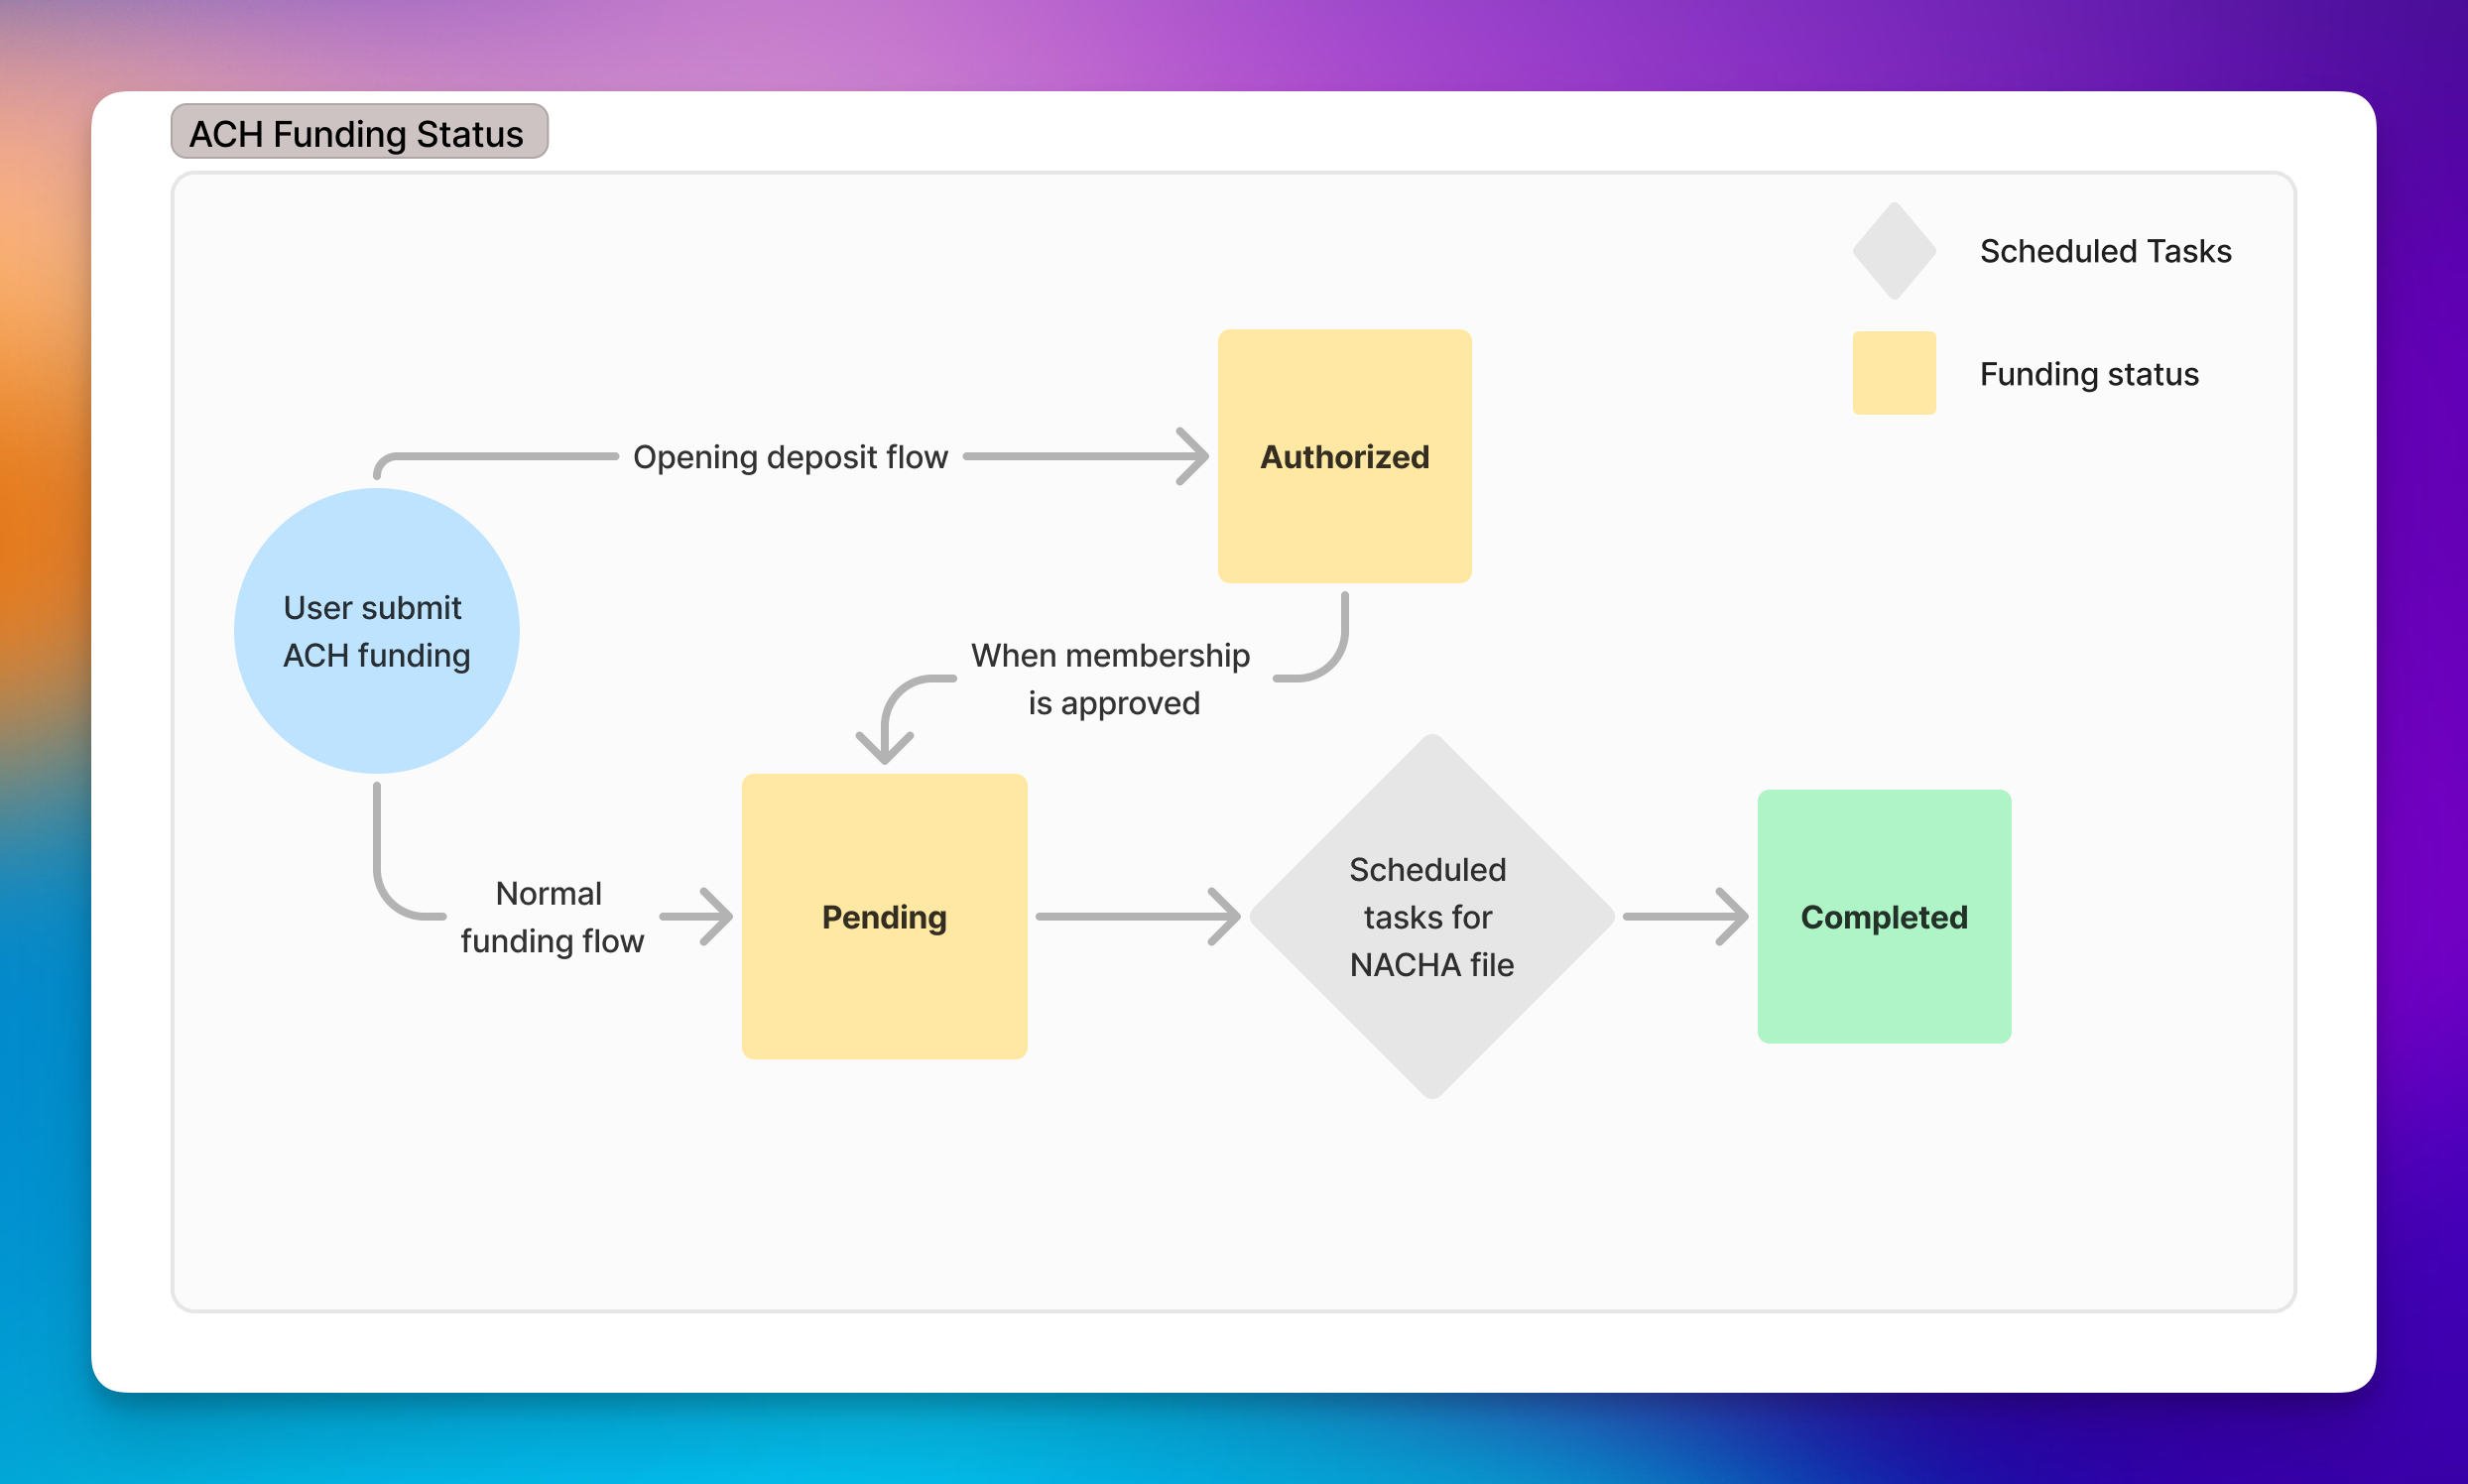
Task: Click the gray diamond legend shape
Action: [x=1894, y=251]
